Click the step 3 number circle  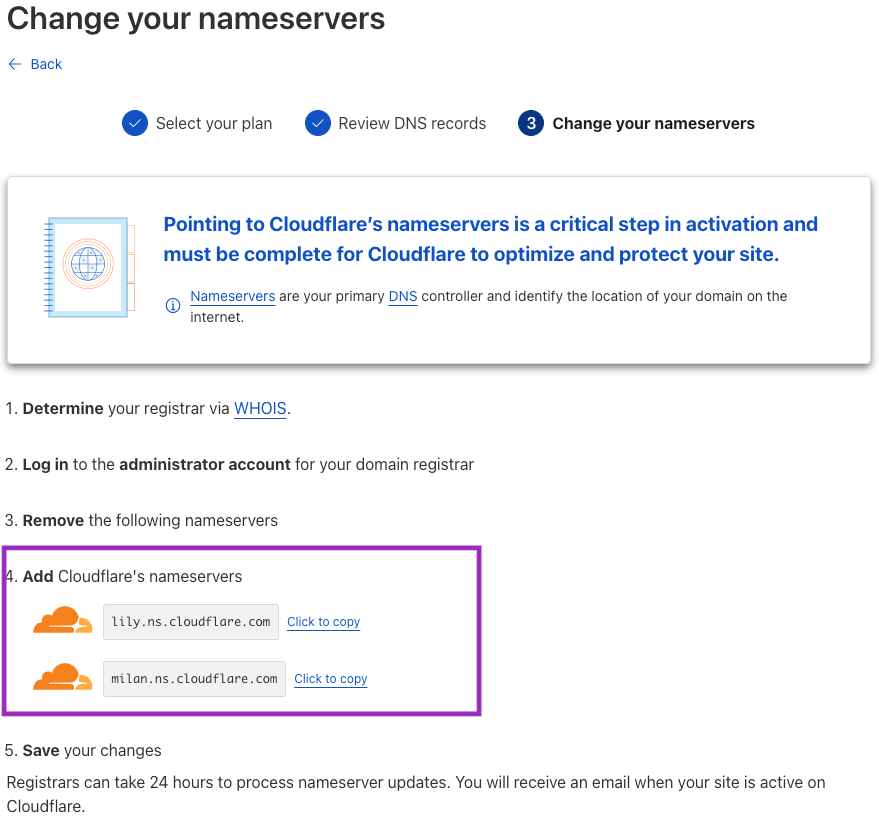531,123
